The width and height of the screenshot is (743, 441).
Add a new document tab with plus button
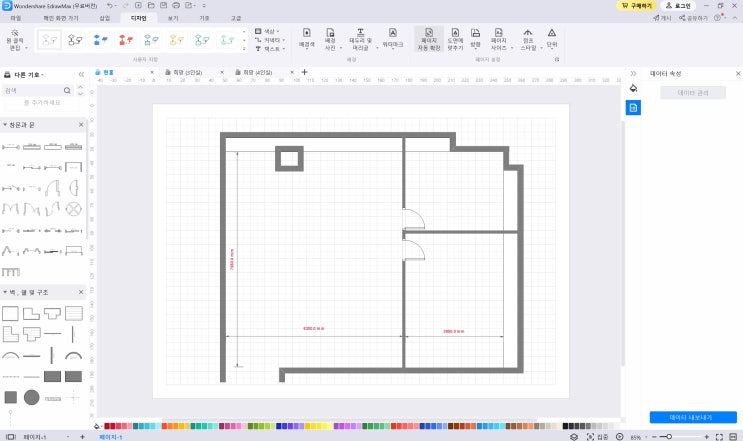[x=304, y=73]
